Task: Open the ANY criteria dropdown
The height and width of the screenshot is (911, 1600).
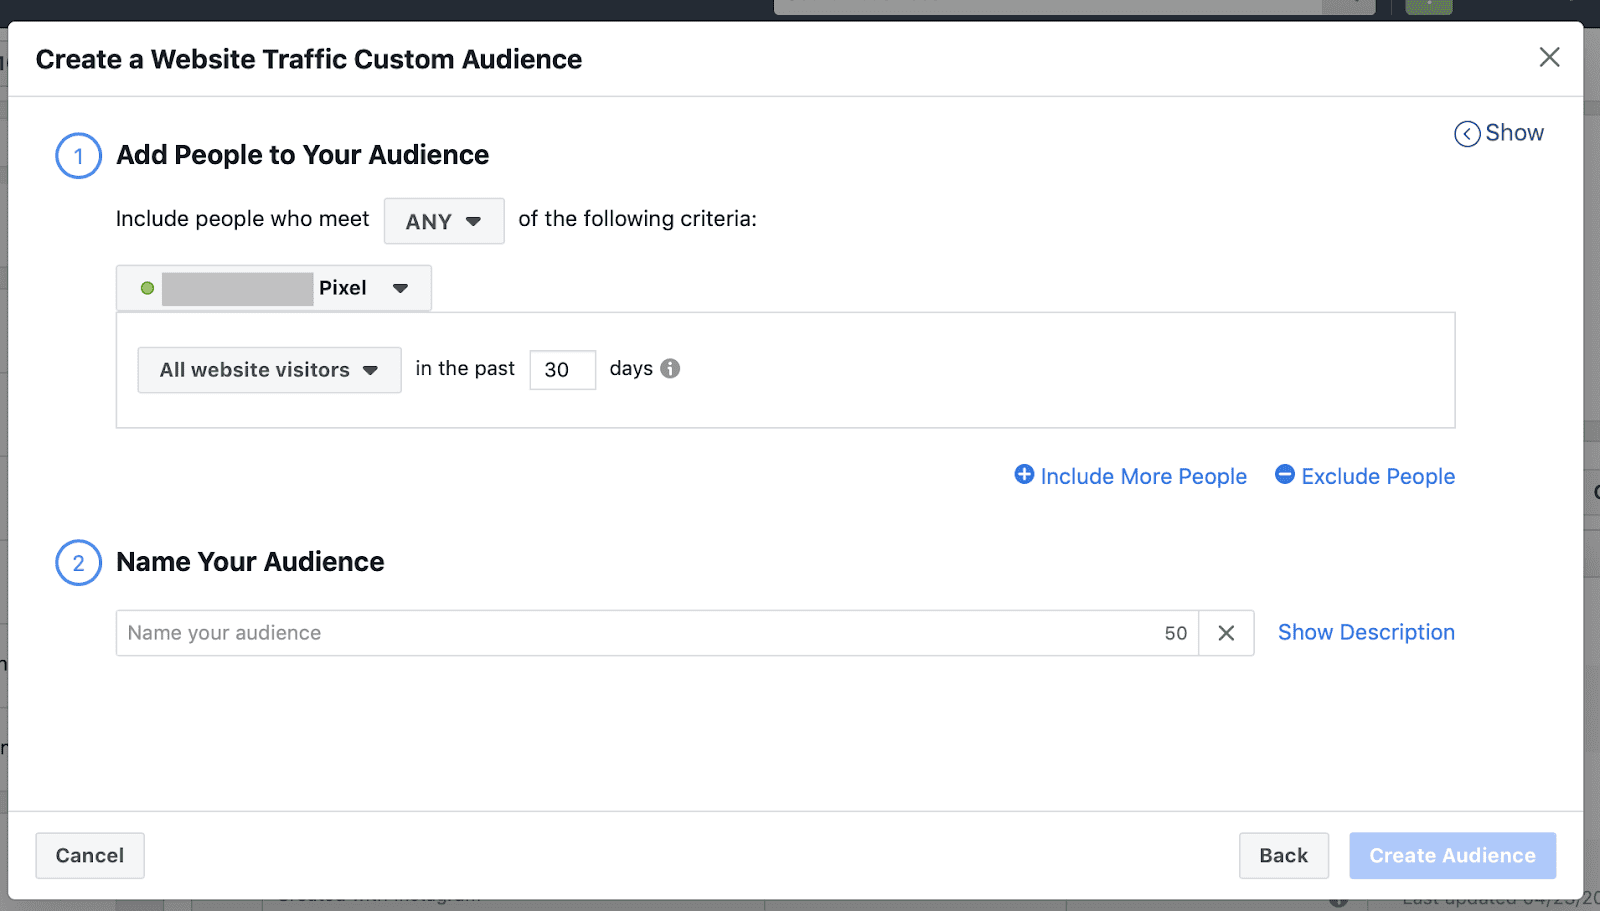Action: [x=444, y=221]
